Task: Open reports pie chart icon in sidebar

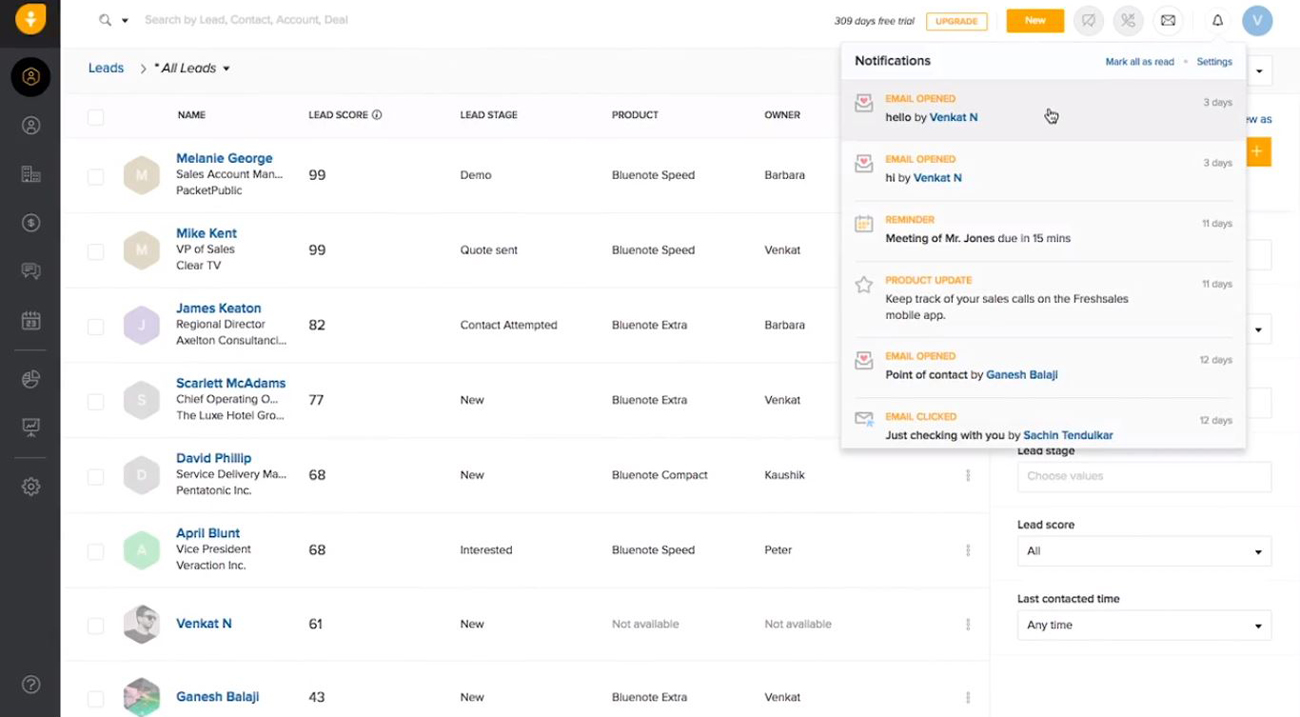Action: 31,379
